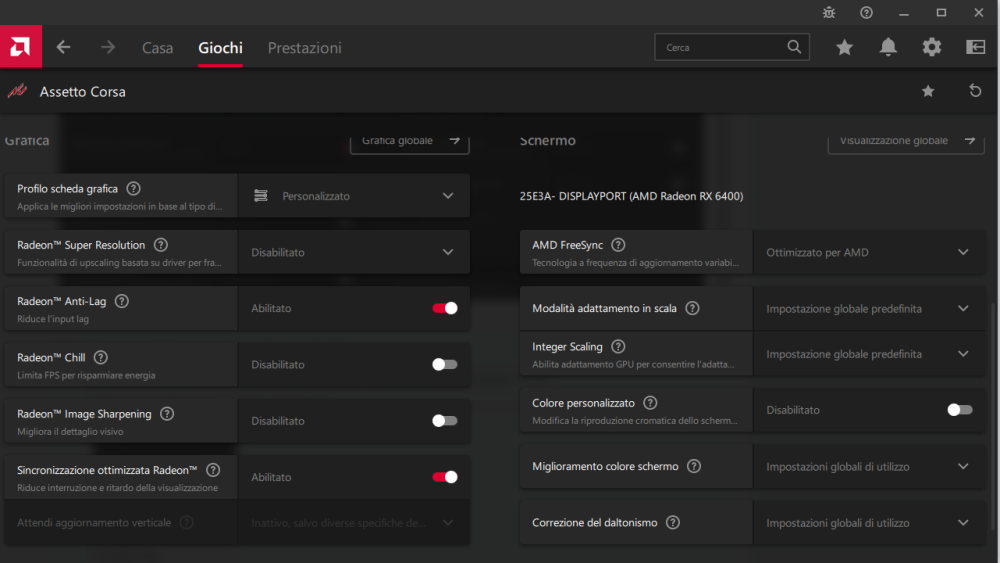Open Modalità adattamento in scala dropdown

869,309
